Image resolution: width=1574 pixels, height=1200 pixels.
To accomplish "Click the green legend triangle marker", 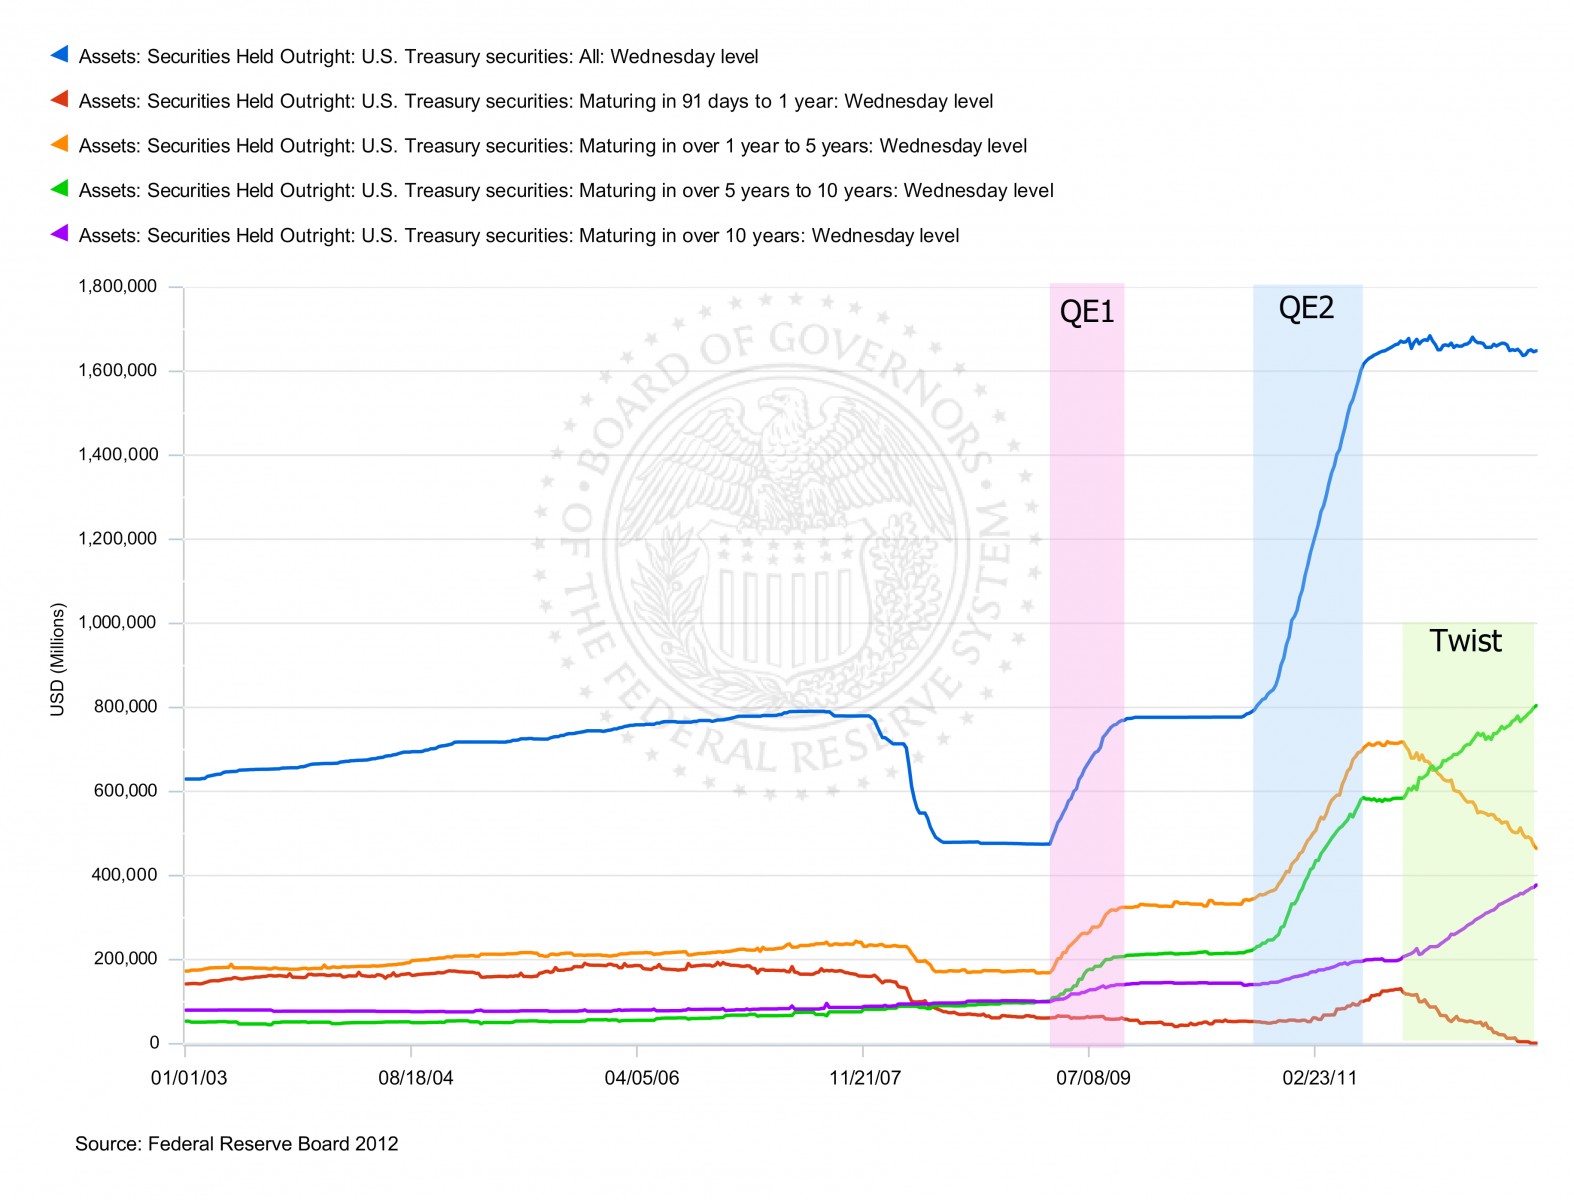I will tap(60, 189).
